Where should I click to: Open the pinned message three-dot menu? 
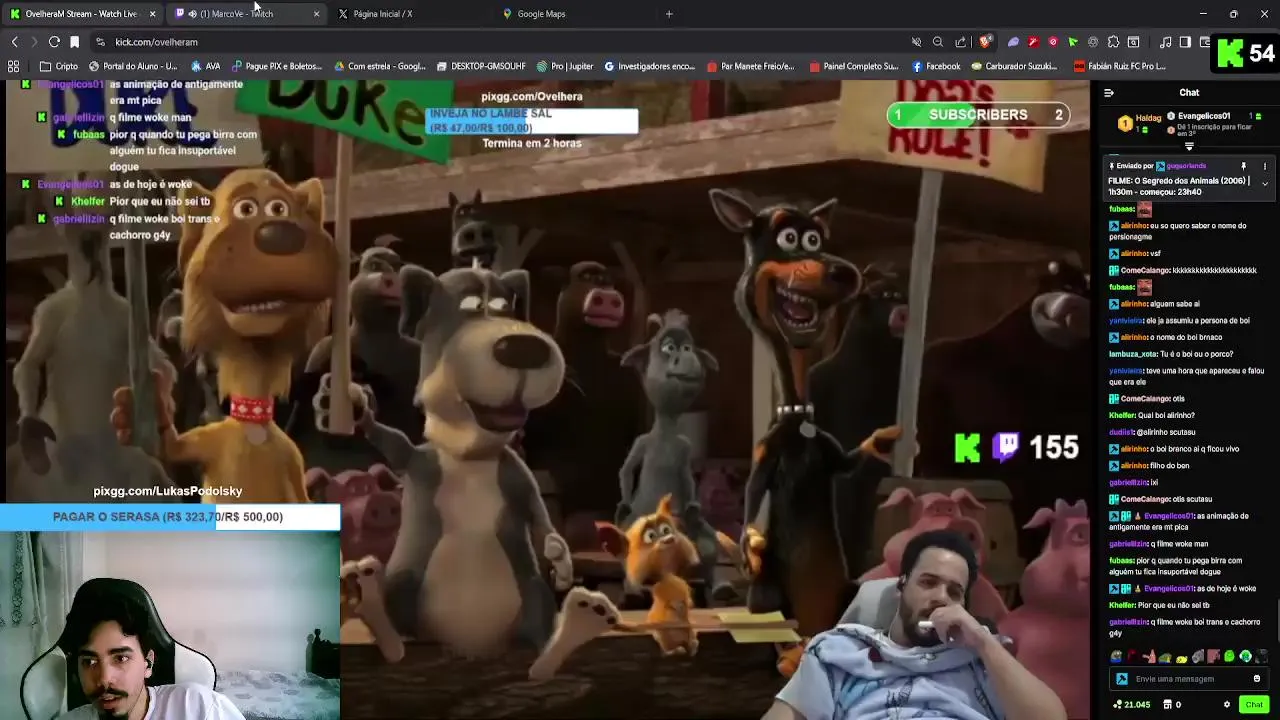pyautogui.click(x=1264, y=166)
